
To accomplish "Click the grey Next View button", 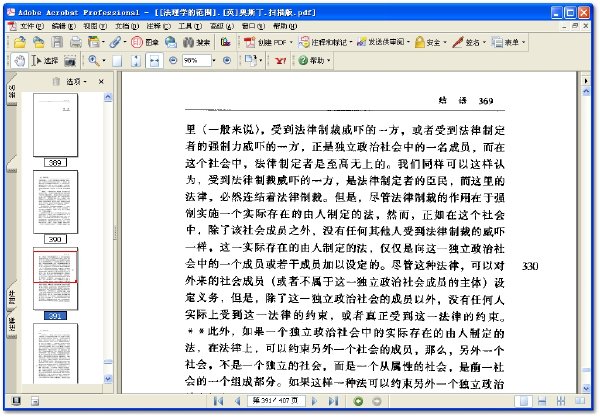I will 377,401.
